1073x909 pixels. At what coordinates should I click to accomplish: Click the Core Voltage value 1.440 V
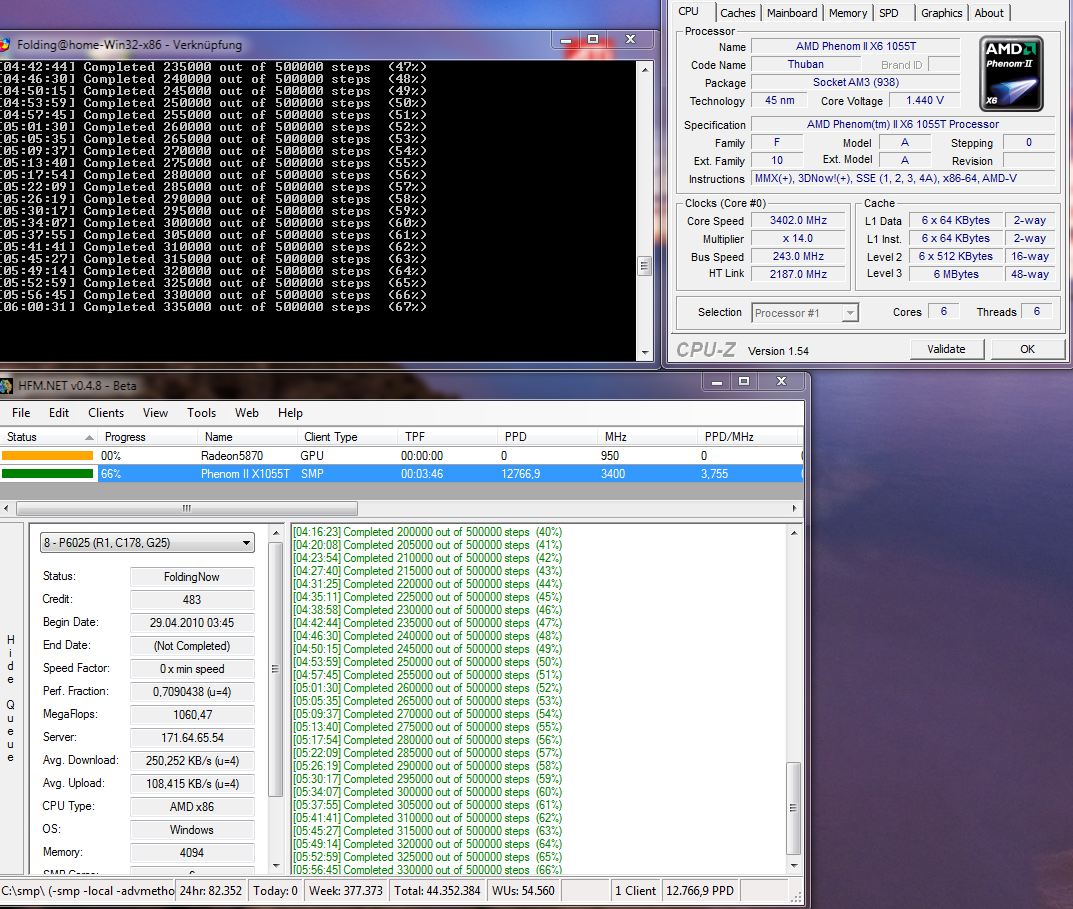point(925,101)
